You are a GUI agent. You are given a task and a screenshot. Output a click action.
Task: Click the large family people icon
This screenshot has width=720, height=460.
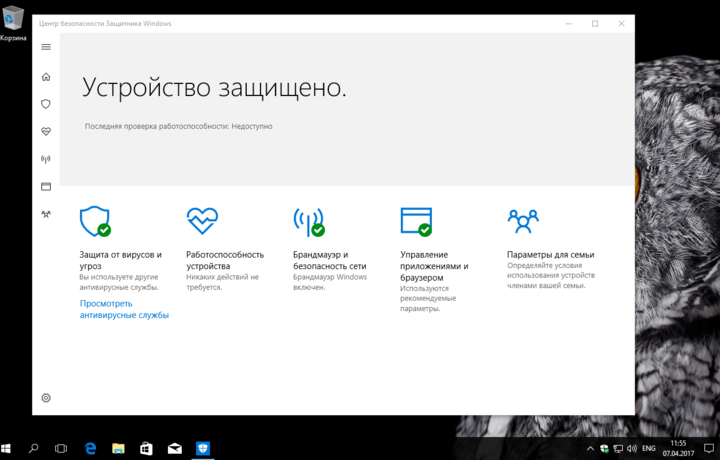point(523,221)
